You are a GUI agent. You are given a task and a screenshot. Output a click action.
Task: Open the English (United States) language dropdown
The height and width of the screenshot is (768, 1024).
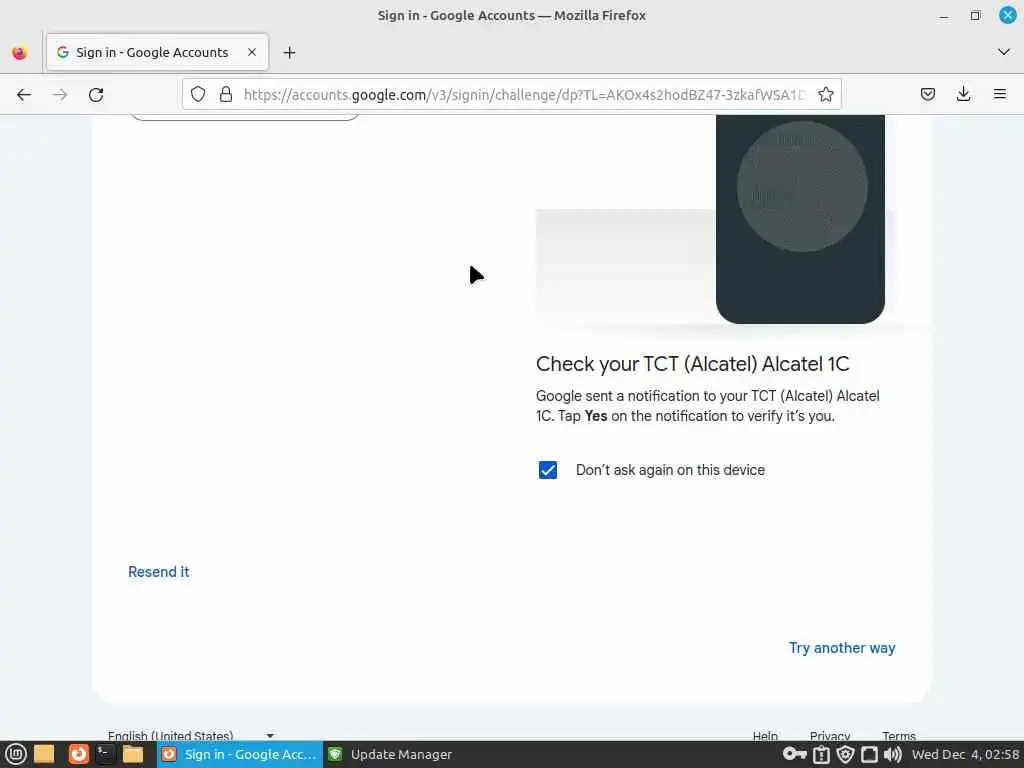point(191,736)
